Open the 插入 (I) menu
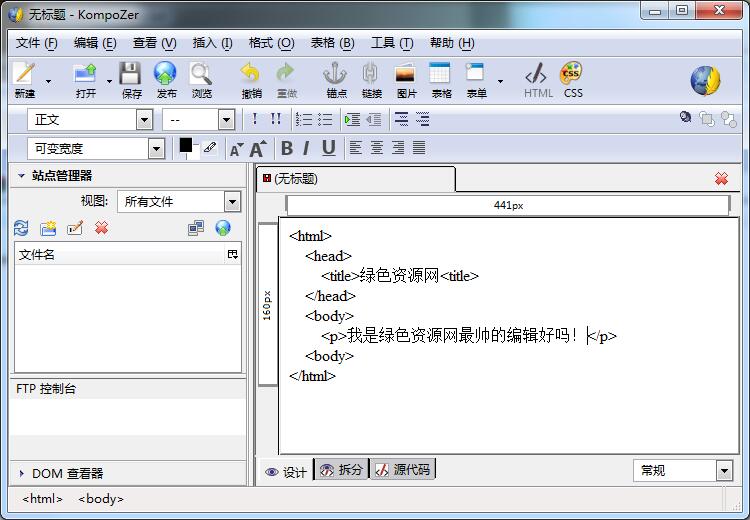The width and height of the screenshot is (750, 520). point(212,43)
